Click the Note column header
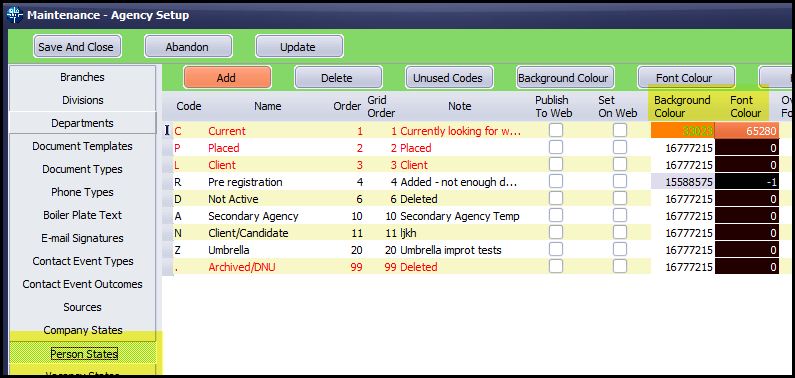 click(x=459, y=106)
